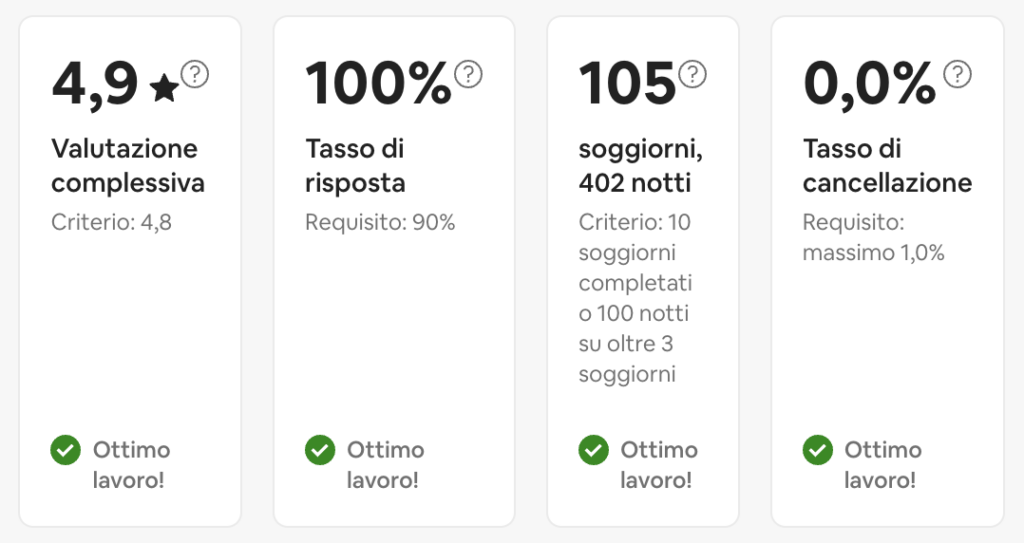Open help icon beside 100% response rate
The height and width of the screenshot is (543, 1024).
coord(468,74)
